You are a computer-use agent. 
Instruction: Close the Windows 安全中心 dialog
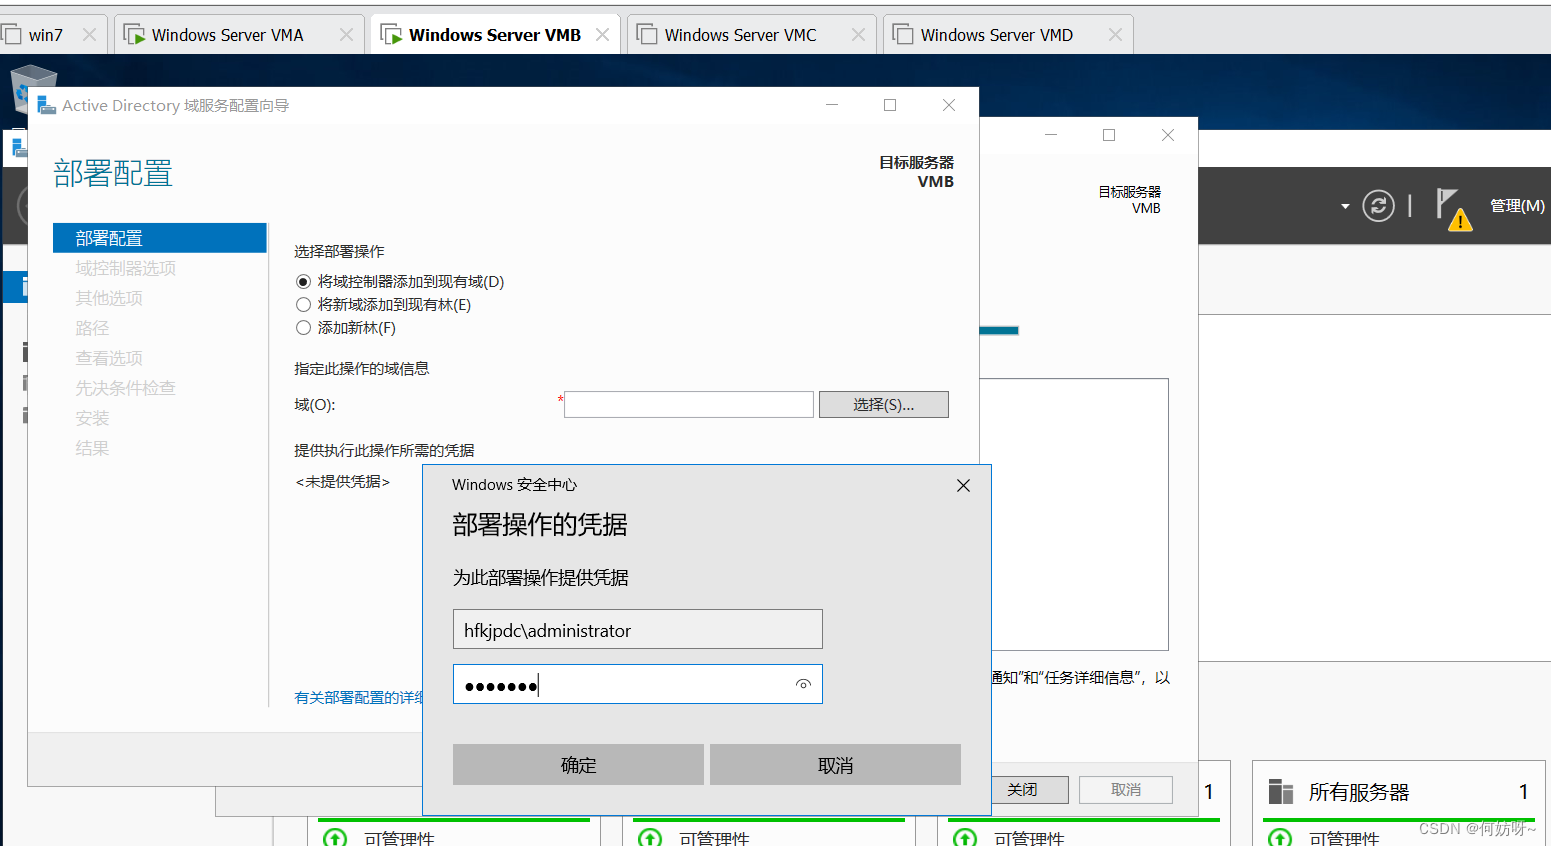pos(963,485)
